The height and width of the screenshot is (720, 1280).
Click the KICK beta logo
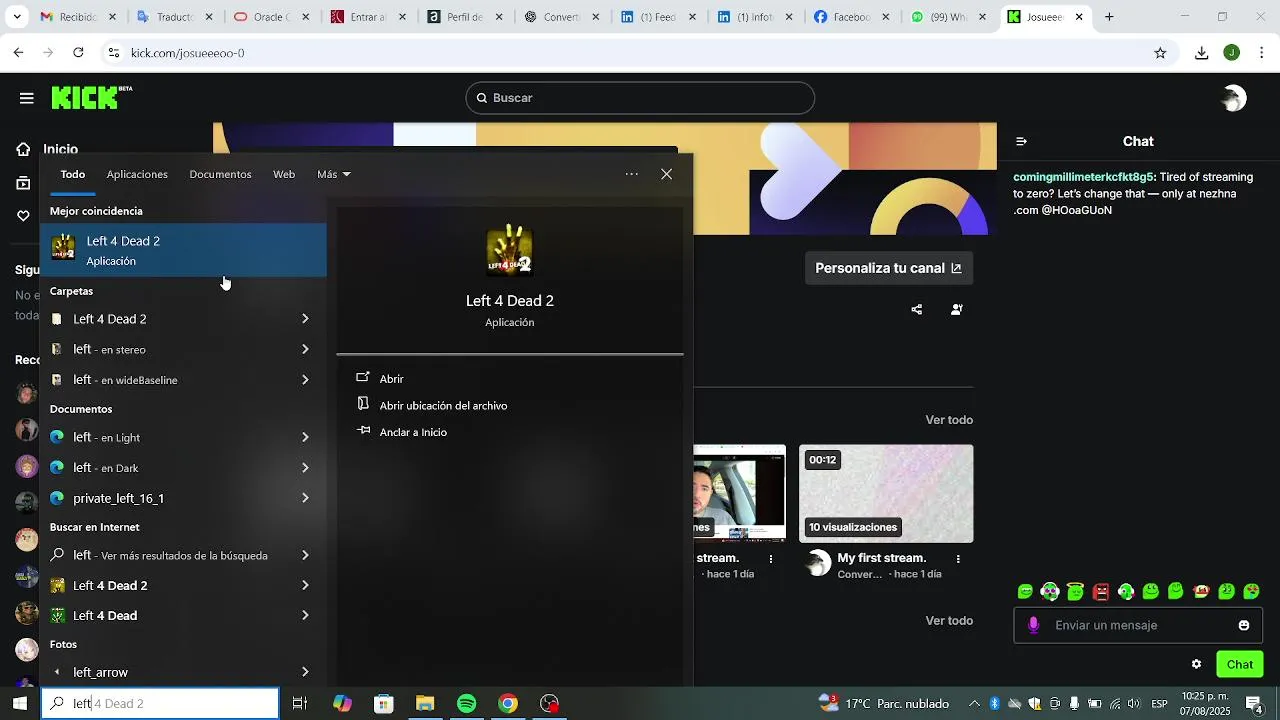point(91,97)
